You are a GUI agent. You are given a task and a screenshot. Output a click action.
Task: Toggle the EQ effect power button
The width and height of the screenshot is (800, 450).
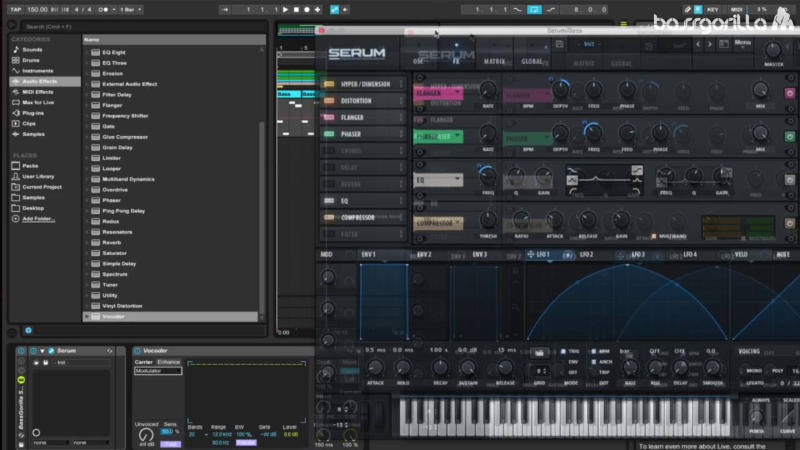pos(789,180)
